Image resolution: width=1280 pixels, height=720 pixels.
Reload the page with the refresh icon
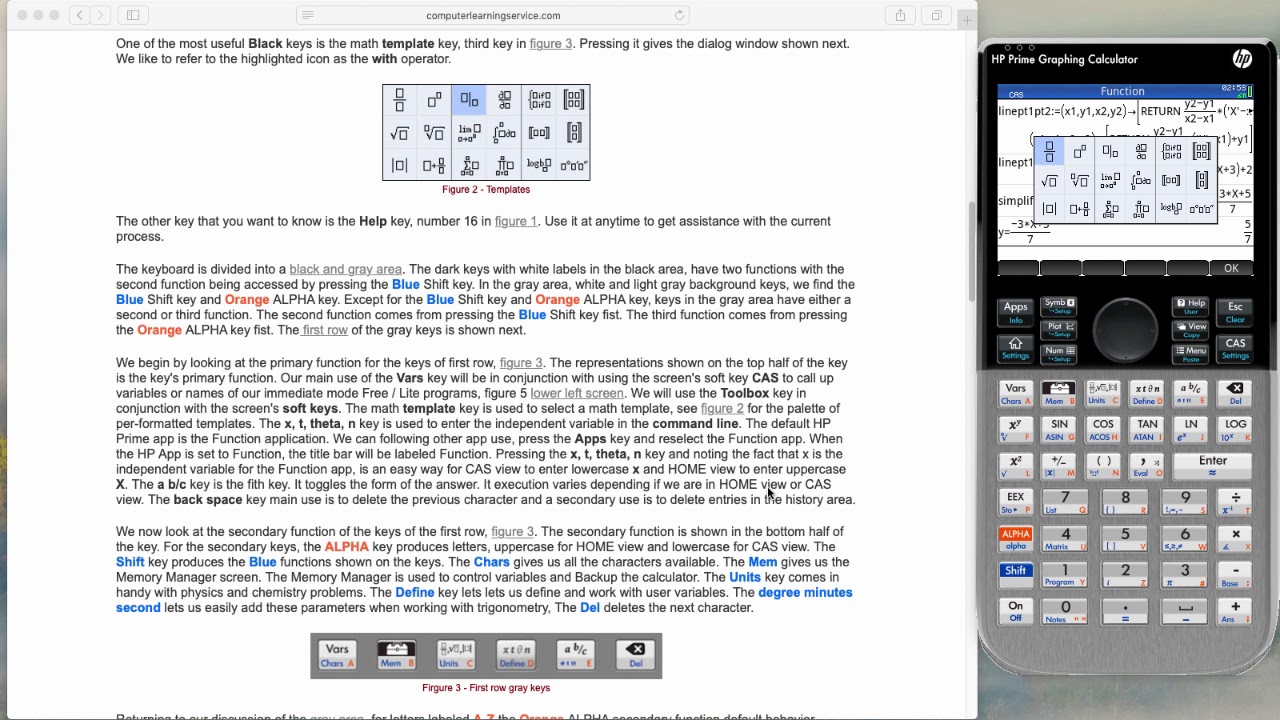679,15
